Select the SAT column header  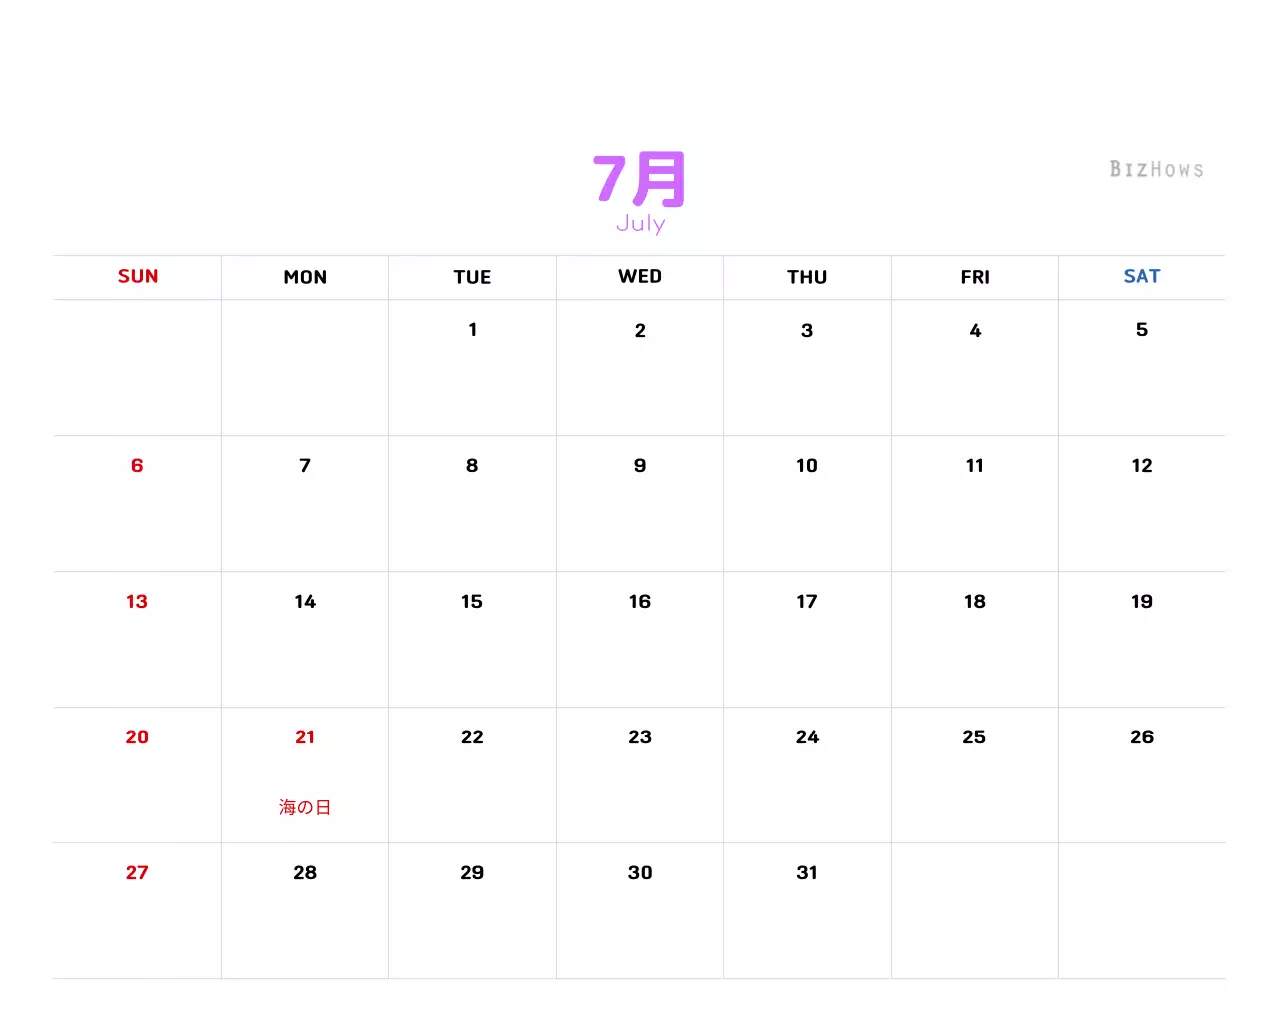pos(1142,277)
